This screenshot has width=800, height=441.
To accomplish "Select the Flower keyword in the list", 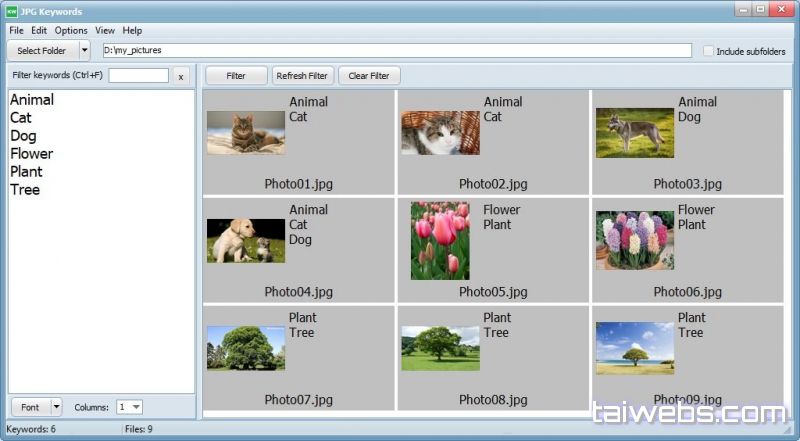I will click(x=31, y=154).
